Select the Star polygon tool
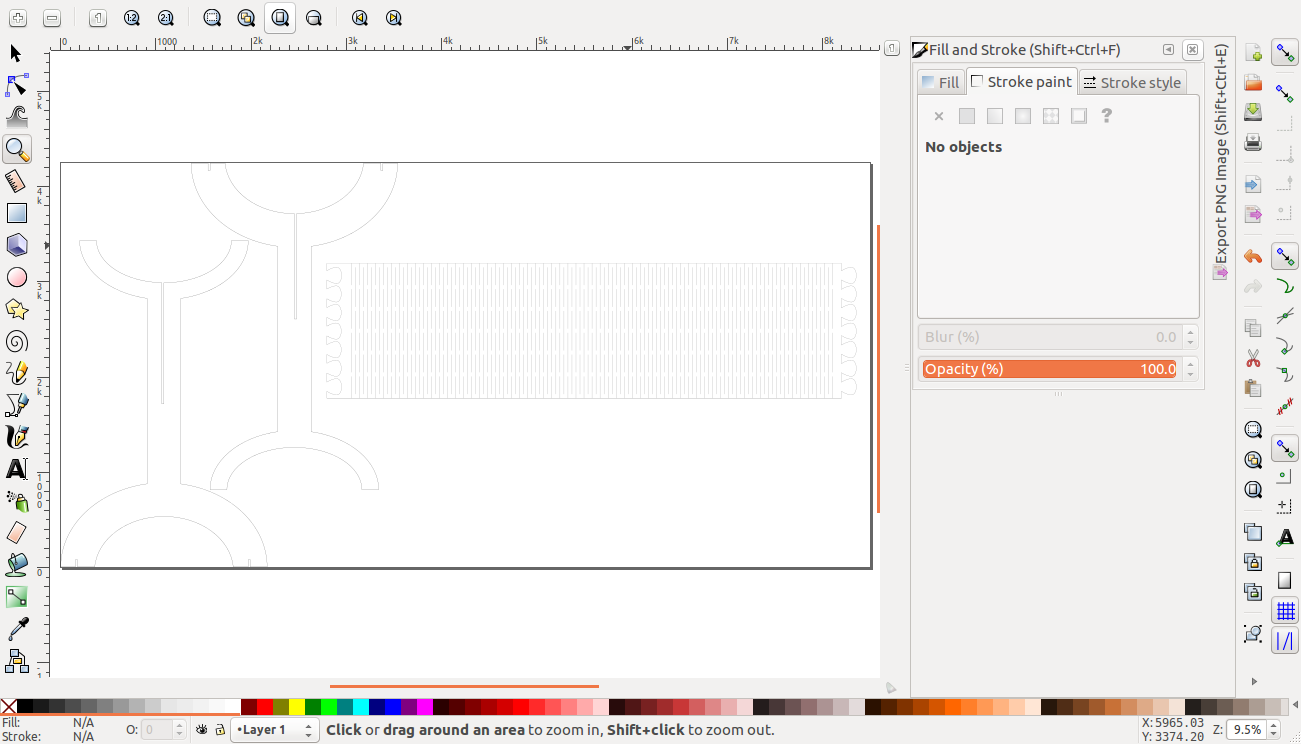The image size is (1301, 744). 16,309
